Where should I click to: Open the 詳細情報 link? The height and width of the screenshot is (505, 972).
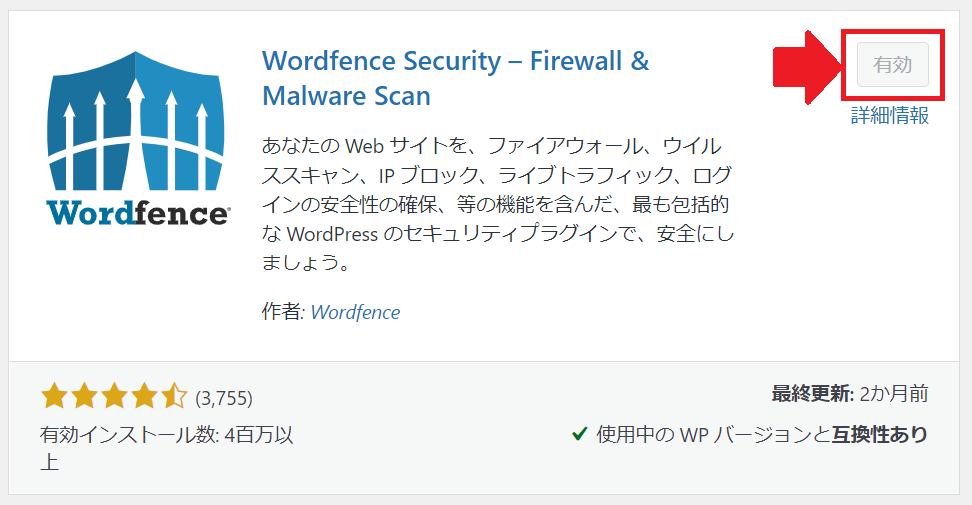pos(890,116)
